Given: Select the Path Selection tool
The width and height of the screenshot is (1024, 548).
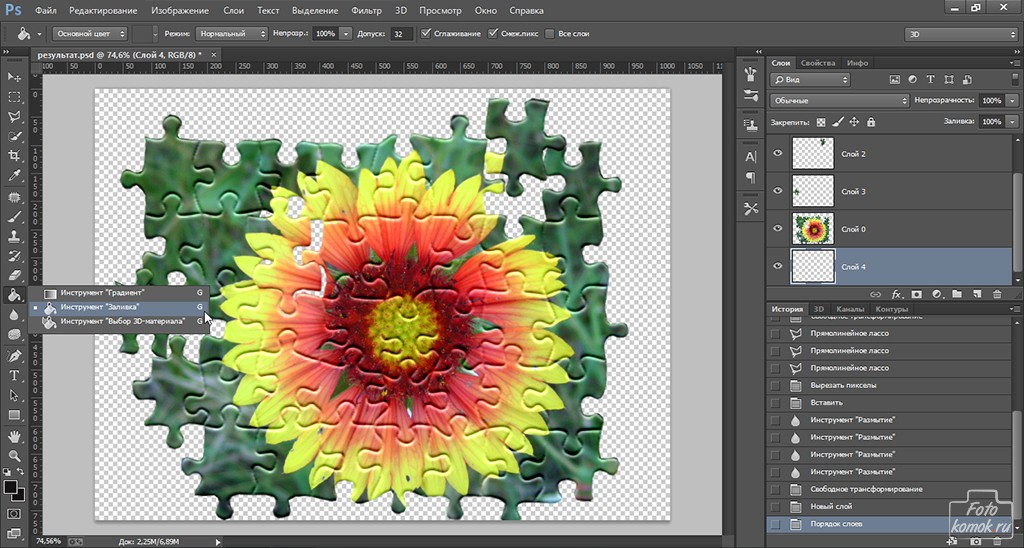Looking at the screenshot, I should coord(14,395).
